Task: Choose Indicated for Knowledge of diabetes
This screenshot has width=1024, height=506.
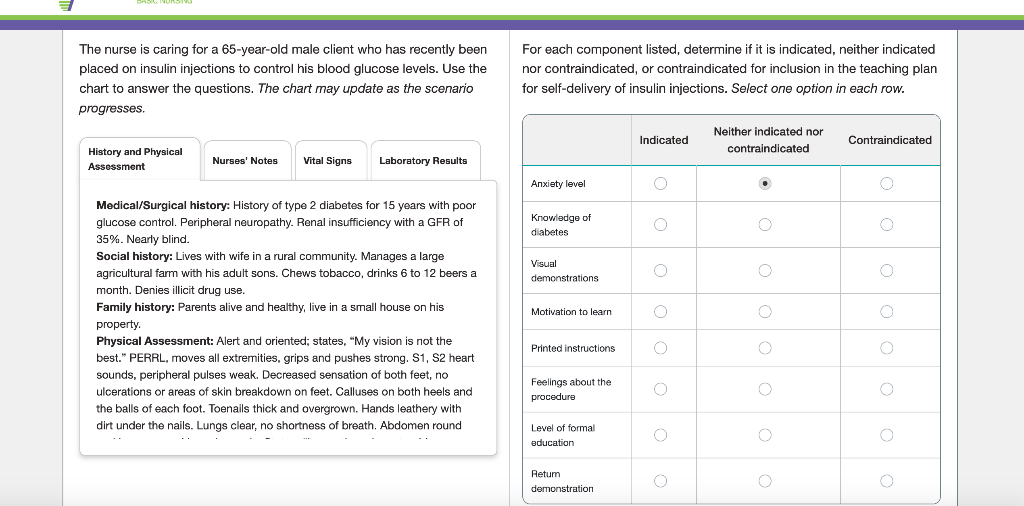Action: [x=660, y=225]
